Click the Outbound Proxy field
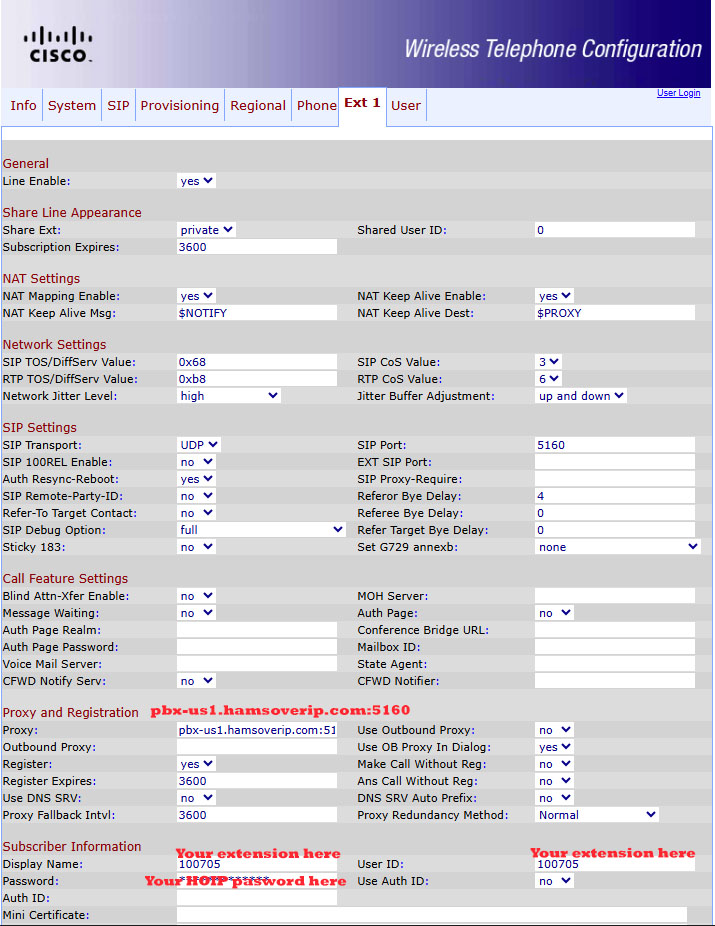The width and height of the screenshot is (715, 926). click(x=257, y=748)
